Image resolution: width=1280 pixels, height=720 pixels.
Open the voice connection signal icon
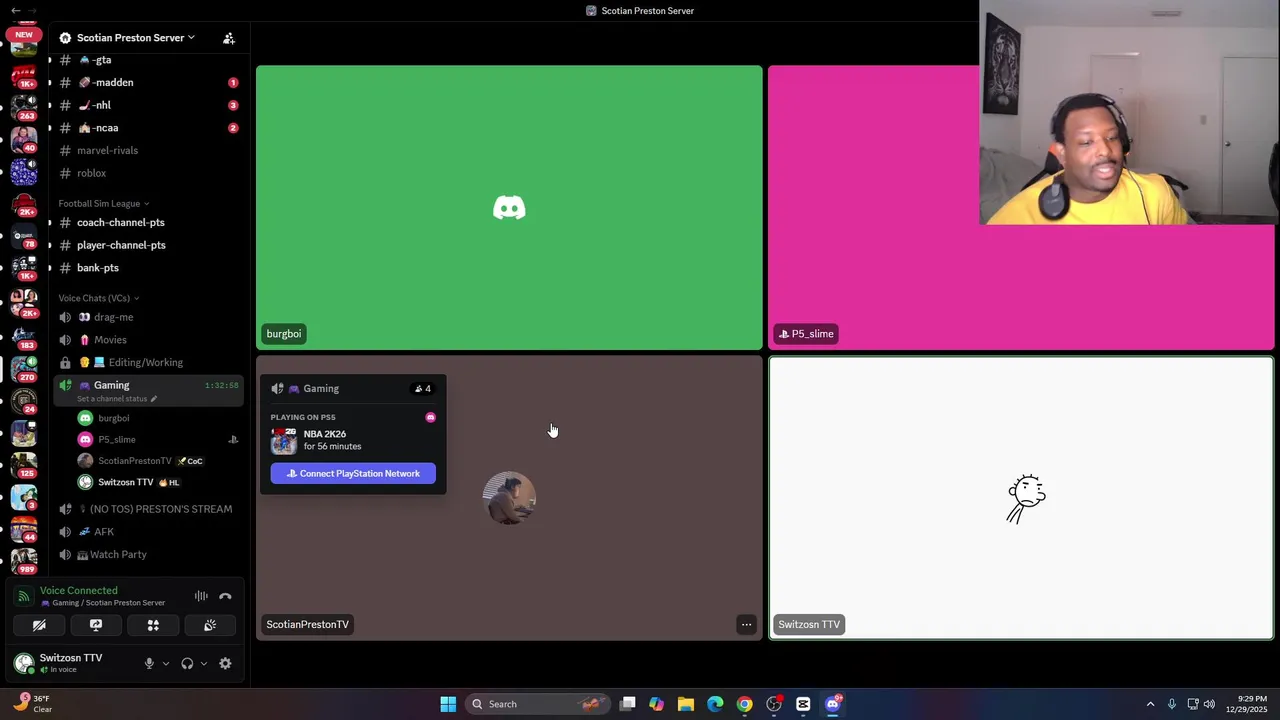[x=23, y=596]
